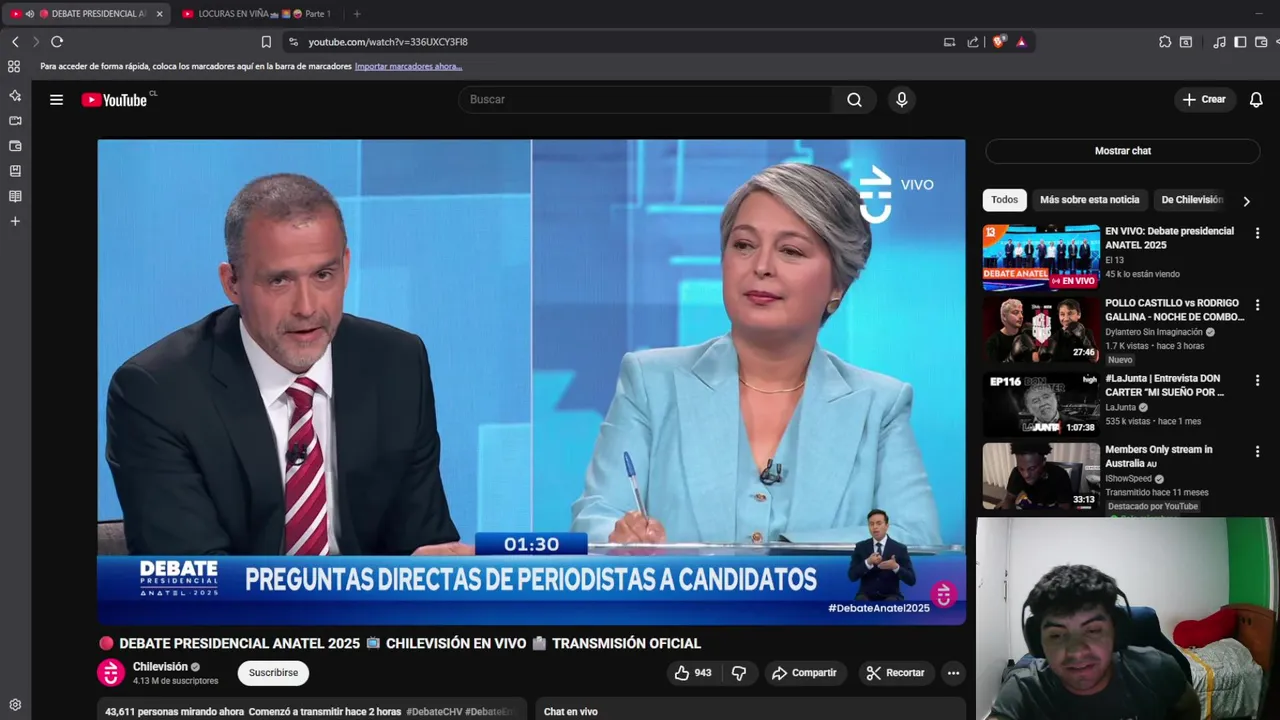Image resolution: width=1280 pixels, height=720 pixels.
Task: Open the reading list in the sidebar
Action: 15,196
